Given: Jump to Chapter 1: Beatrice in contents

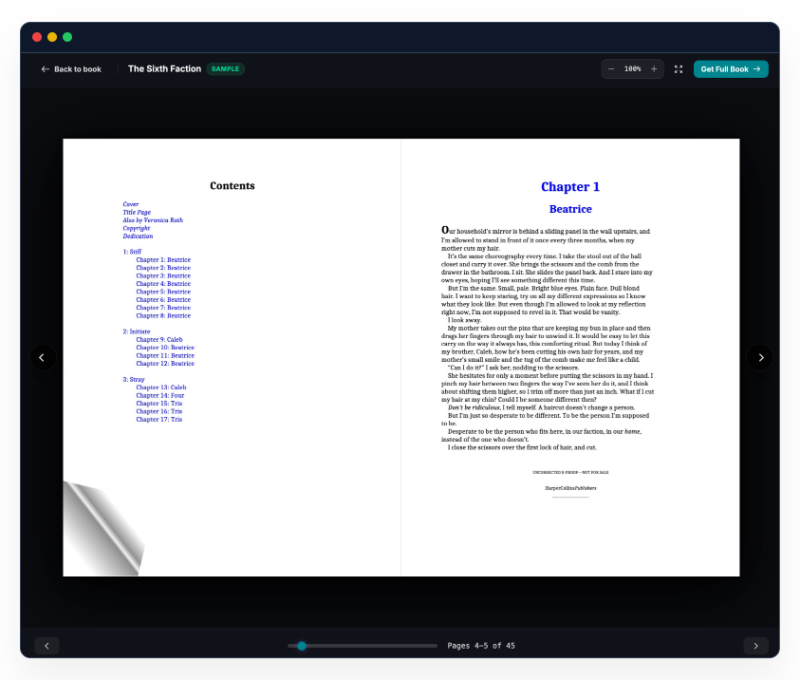Looking at the screenshot, I should click(163, 260).
